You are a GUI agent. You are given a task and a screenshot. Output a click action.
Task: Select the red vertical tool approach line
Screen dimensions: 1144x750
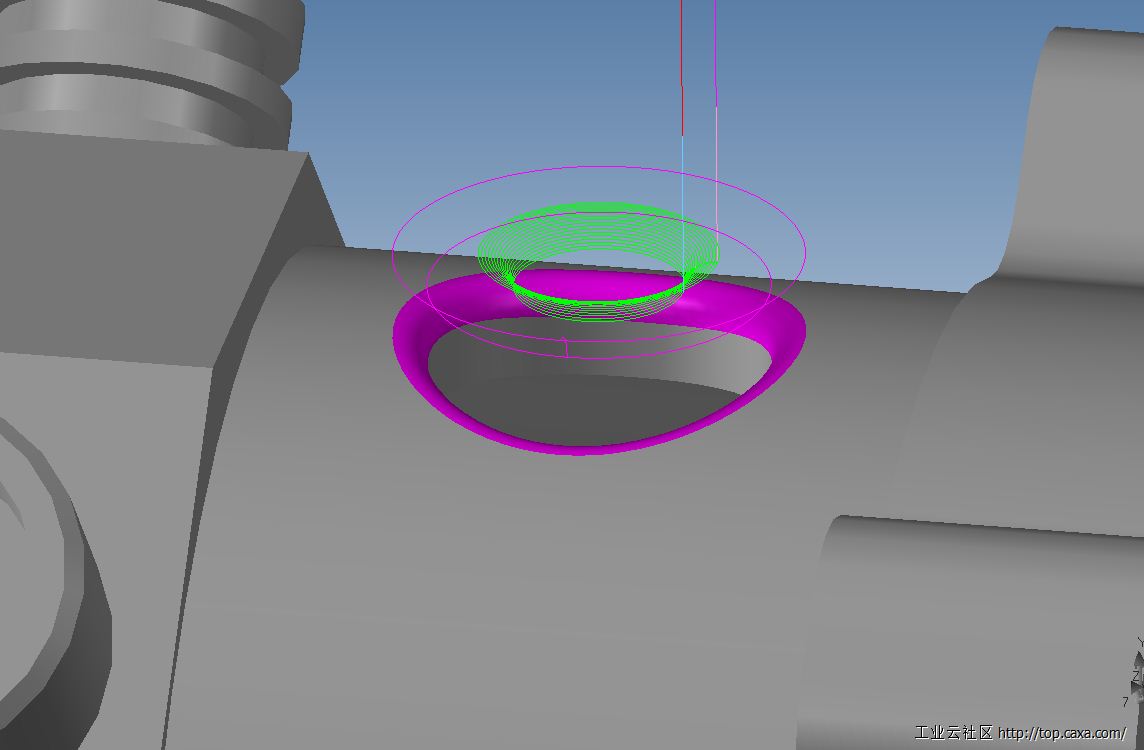(682, 66)
